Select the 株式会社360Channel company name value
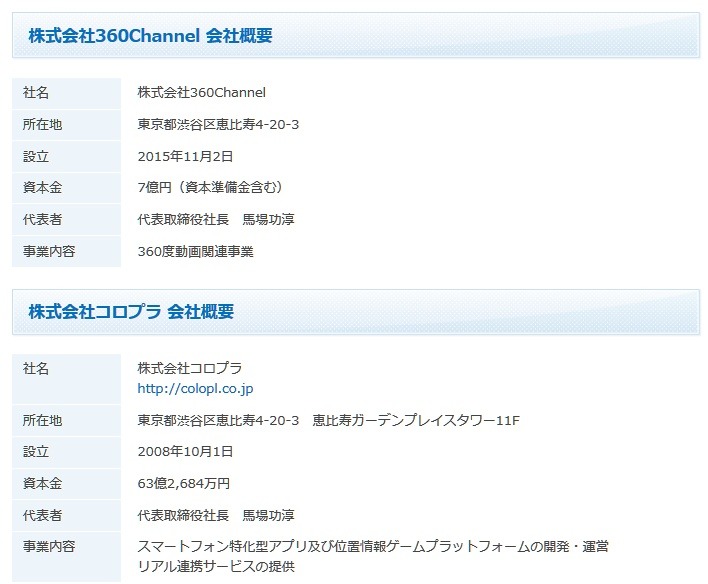The height and width of the screenshot is (584, 708). point(201,93)
